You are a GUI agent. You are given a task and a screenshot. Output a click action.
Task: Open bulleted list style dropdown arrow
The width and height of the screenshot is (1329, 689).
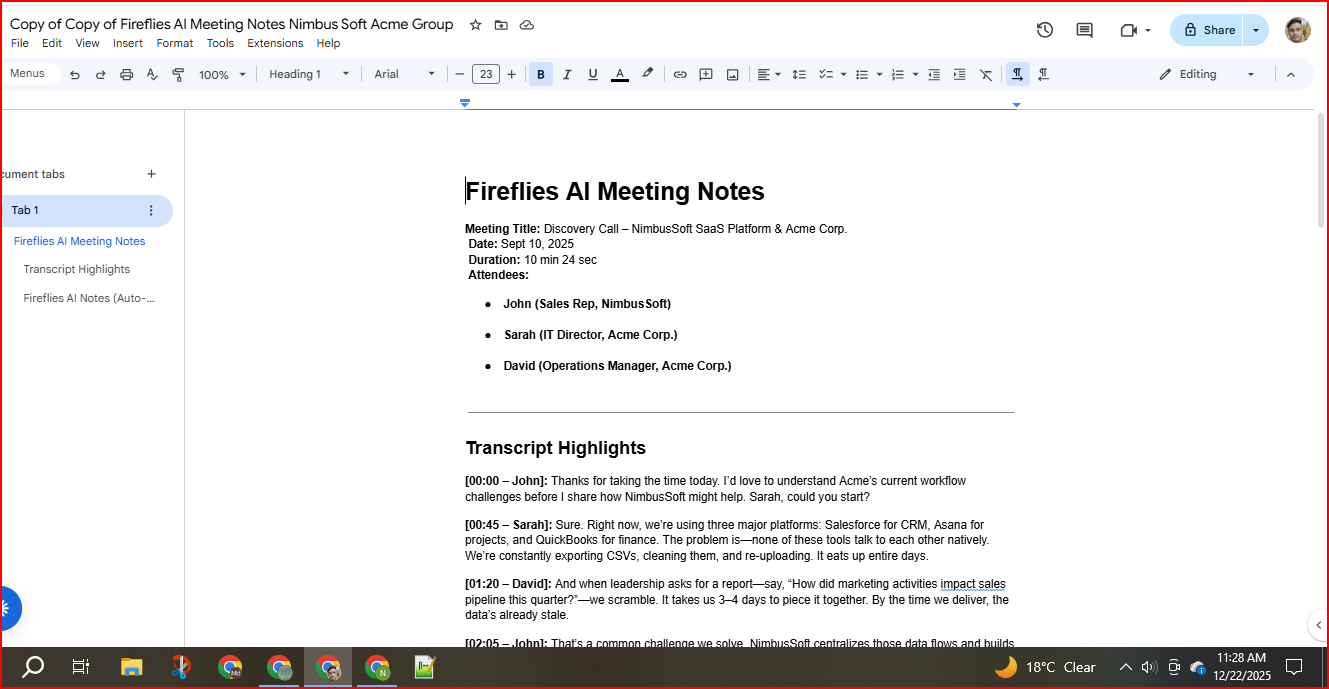tap(879, 74)
